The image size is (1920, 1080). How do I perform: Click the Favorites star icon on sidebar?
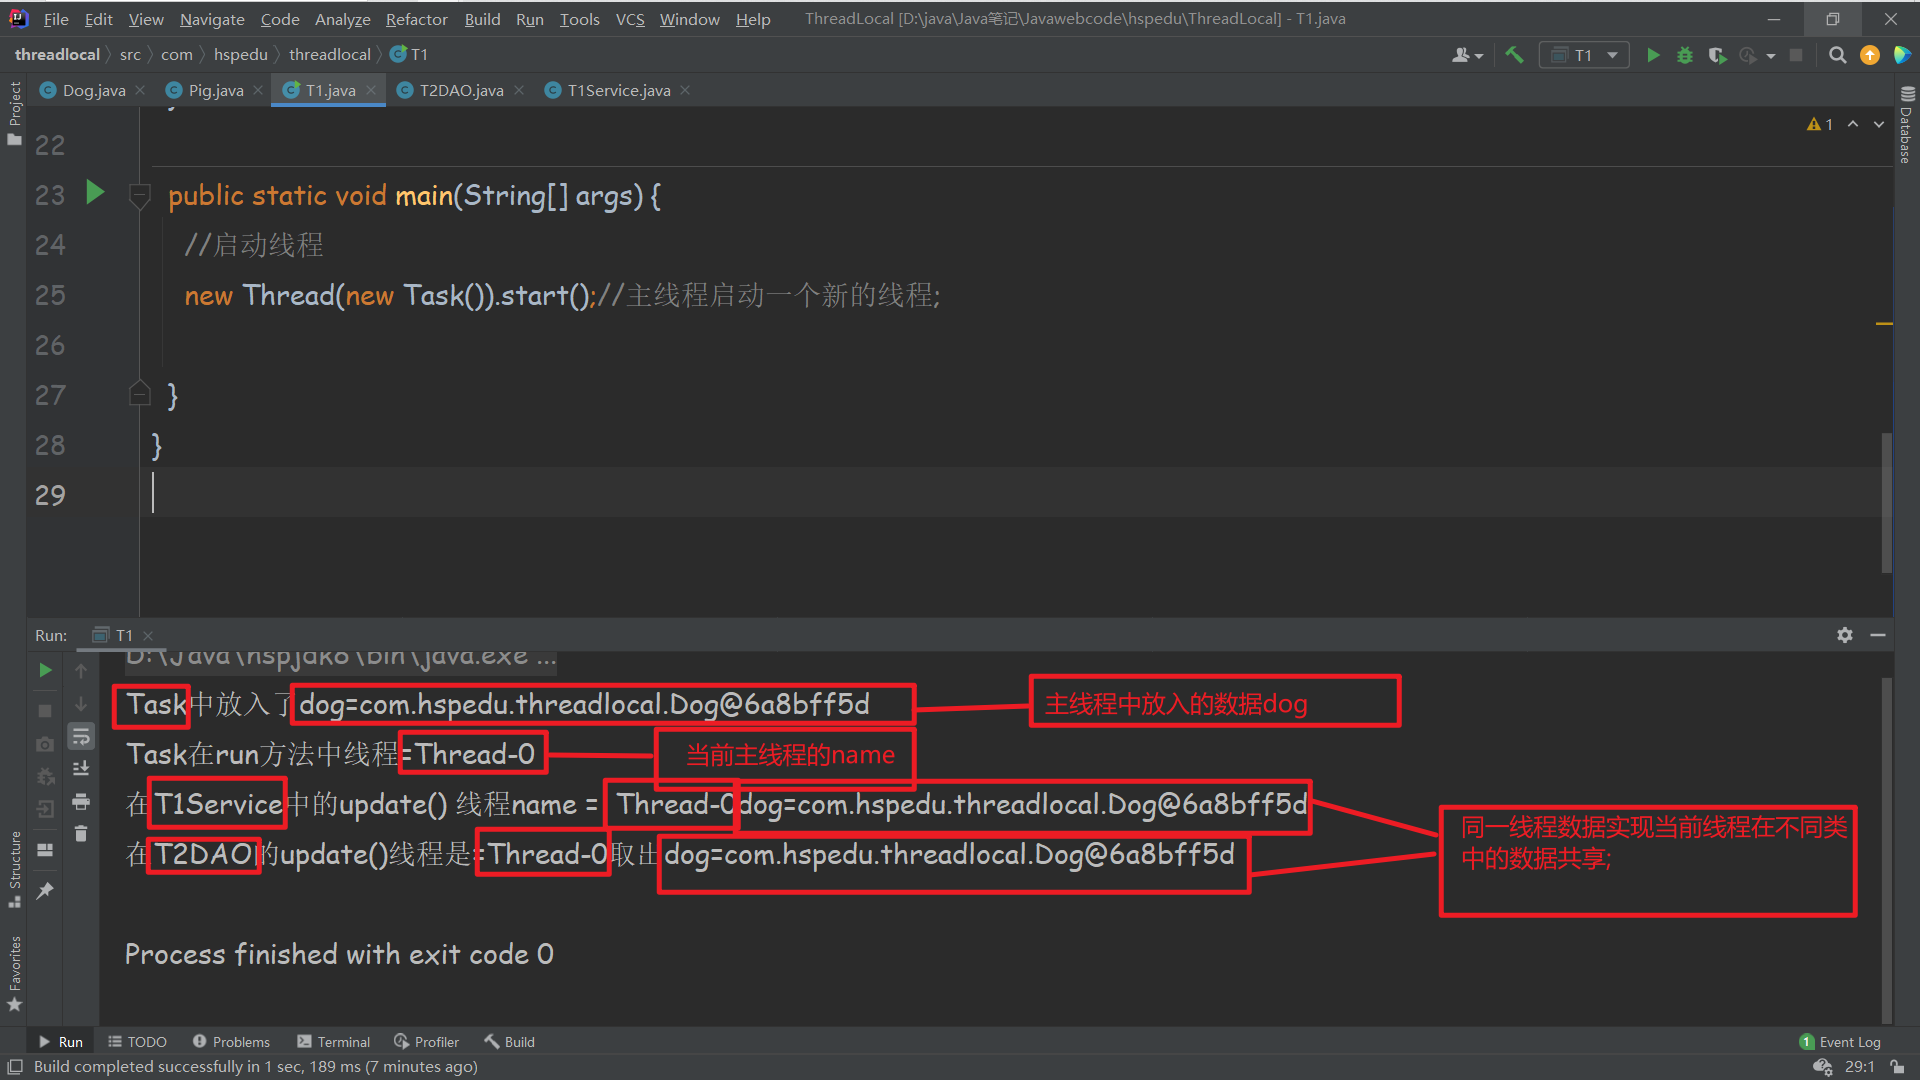point(16,1005)
